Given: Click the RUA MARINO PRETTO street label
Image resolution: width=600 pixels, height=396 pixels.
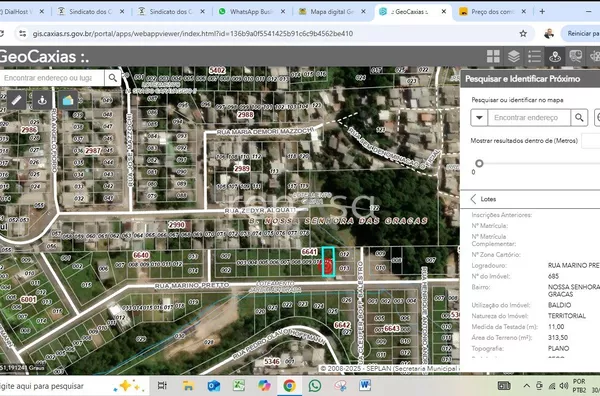Looking at the screenshot, I should click(x=192, y=285).
